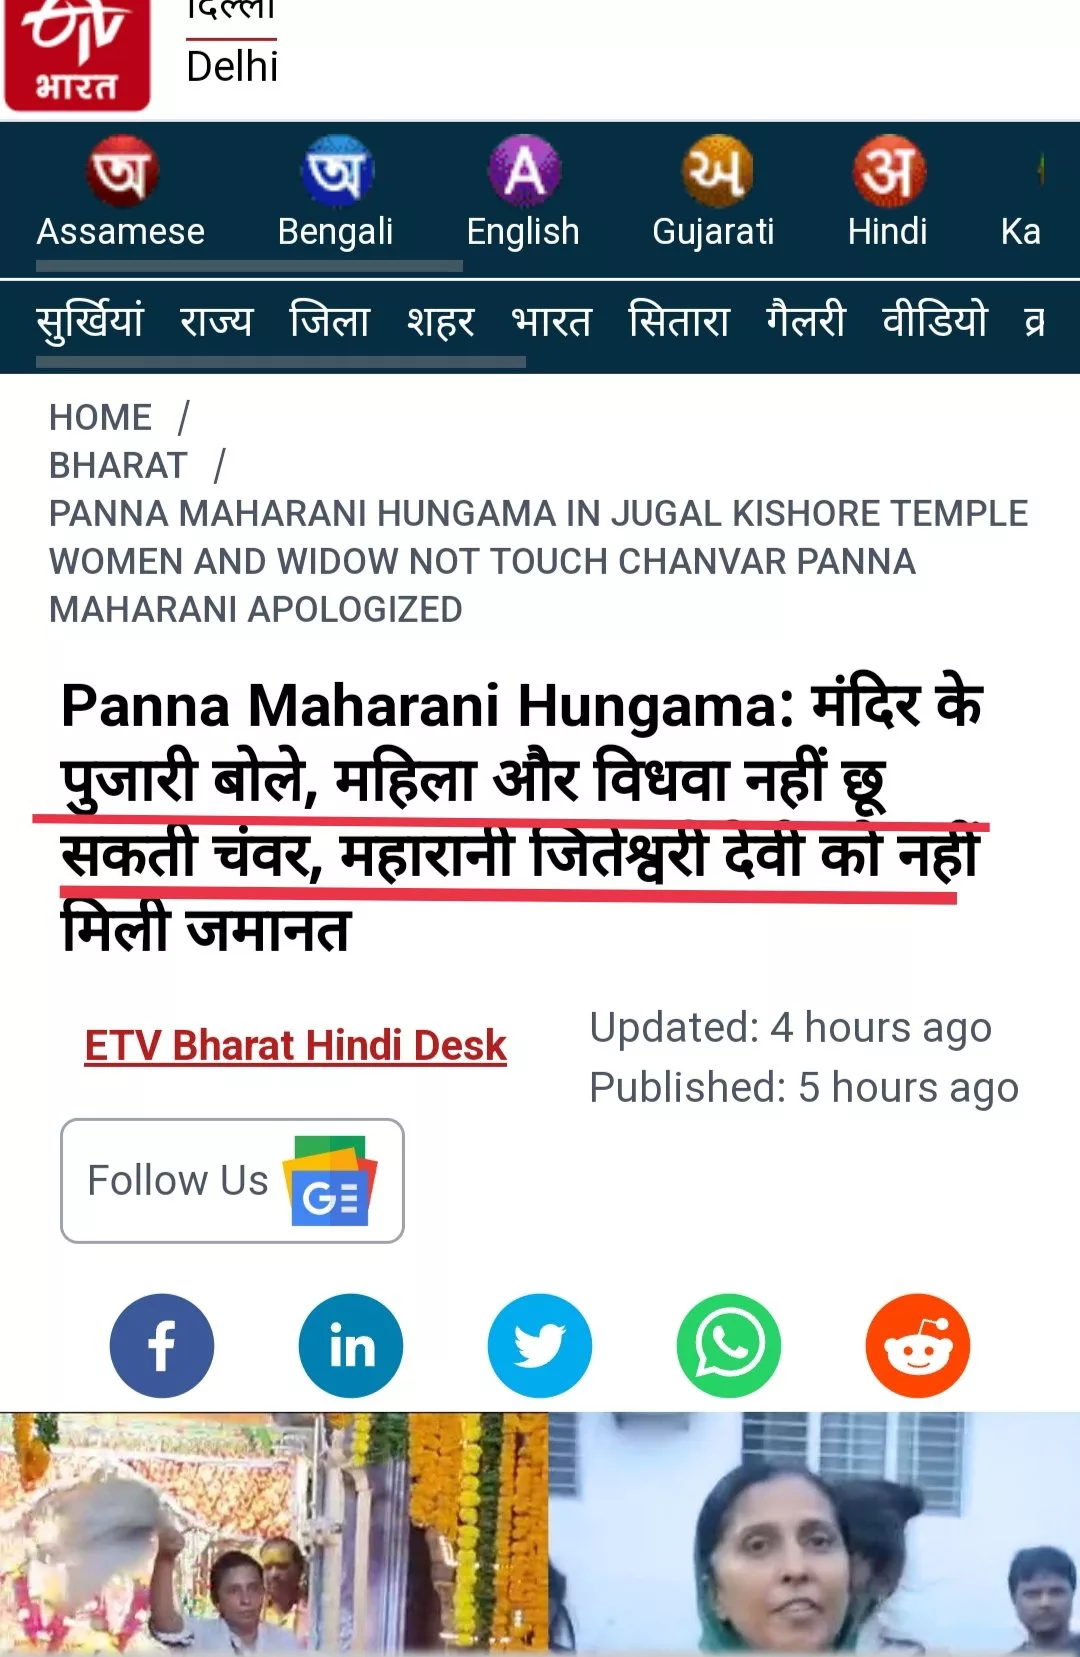The width and height of the screenshot is (1080, 1657).
Task: Share article on Twitter
Action: click(x=540, y=1345)
